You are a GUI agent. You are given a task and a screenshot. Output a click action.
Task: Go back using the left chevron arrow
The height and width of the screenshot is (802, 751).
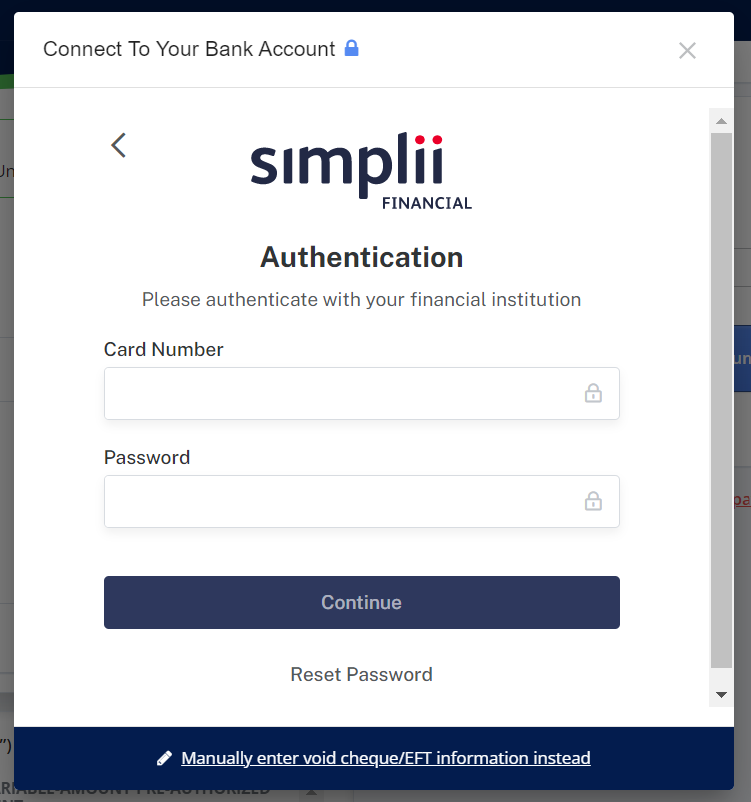(118, 145)
